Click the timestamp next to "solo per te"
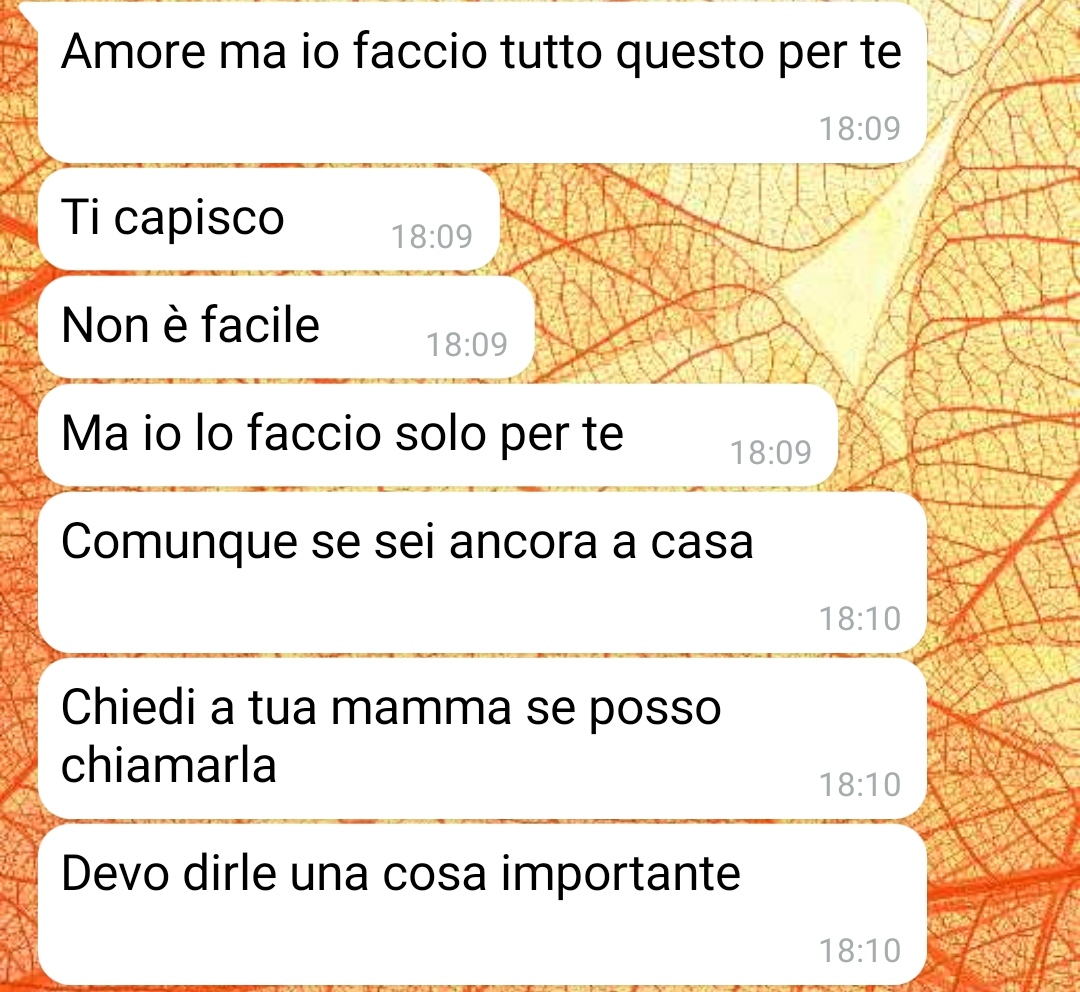The height and width of the screenshot is (992, 1080). click(771, 453)
